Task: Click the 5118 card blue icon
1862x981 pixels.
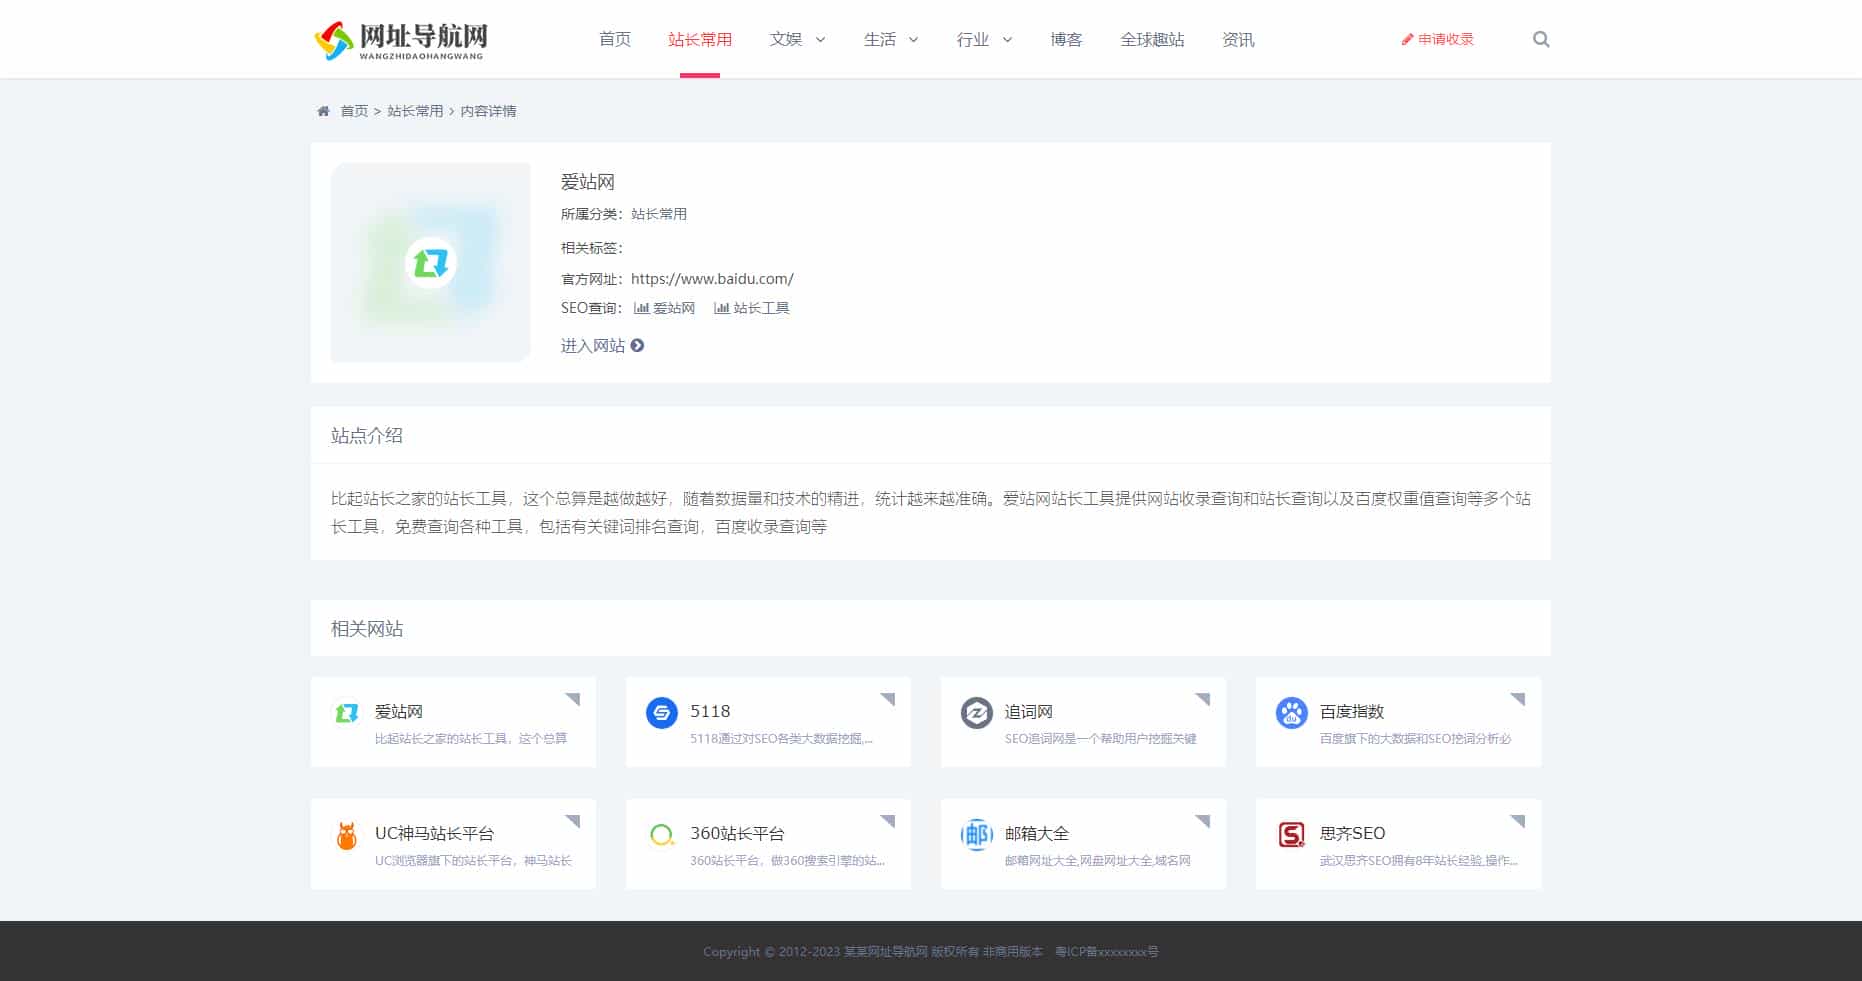Action: 661,712
